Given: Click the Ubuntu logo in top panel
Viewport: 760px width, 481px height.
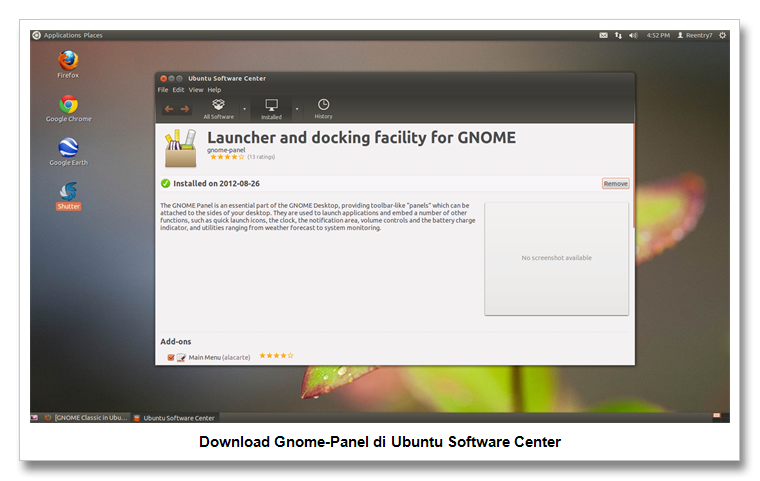Looking at the screenshot, I should pos(36,35).
